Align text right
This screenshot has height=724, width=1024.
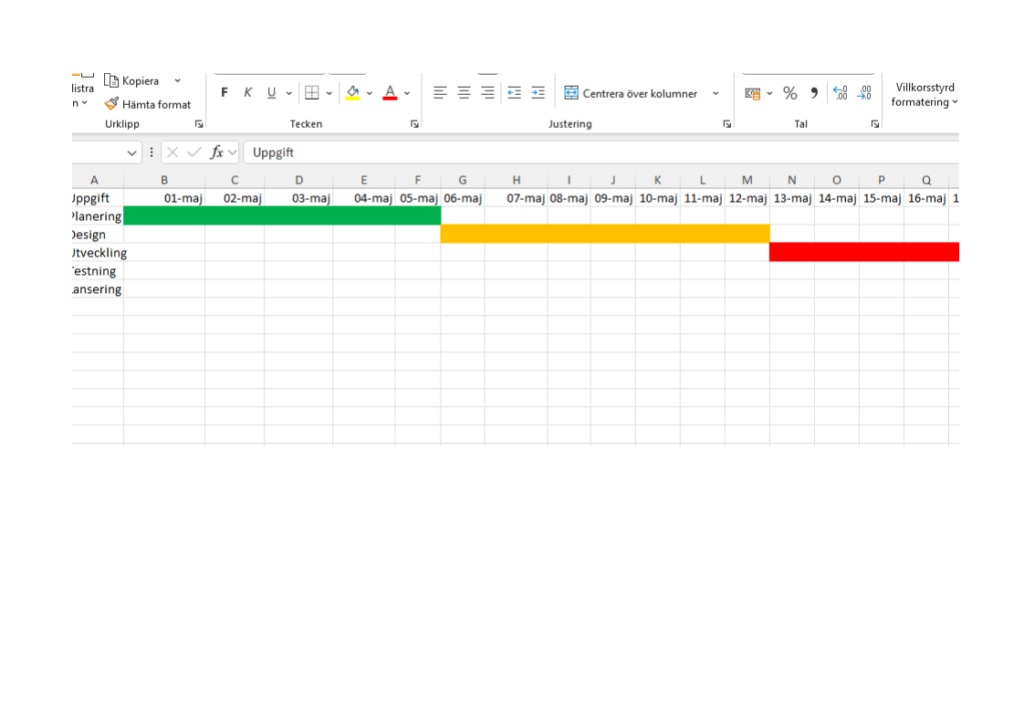(487, 93)
